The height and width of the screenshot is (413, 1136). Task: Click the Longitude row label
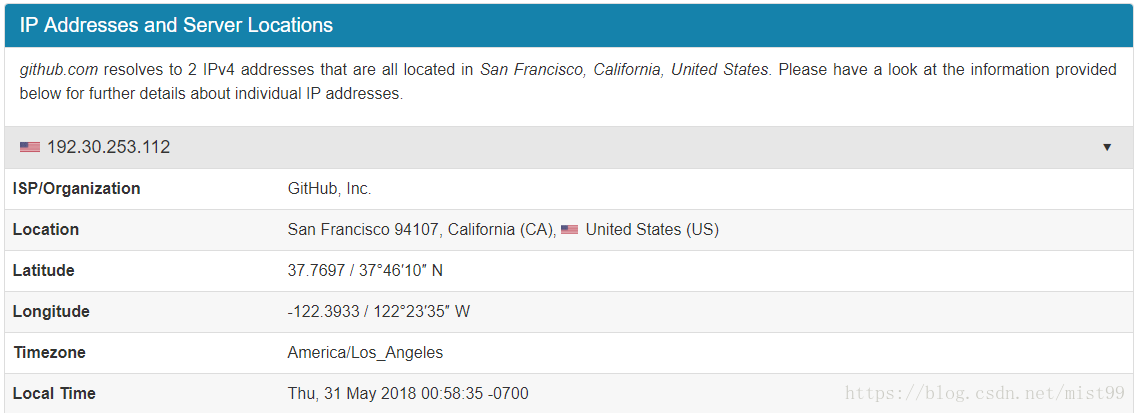coord(51,312)
